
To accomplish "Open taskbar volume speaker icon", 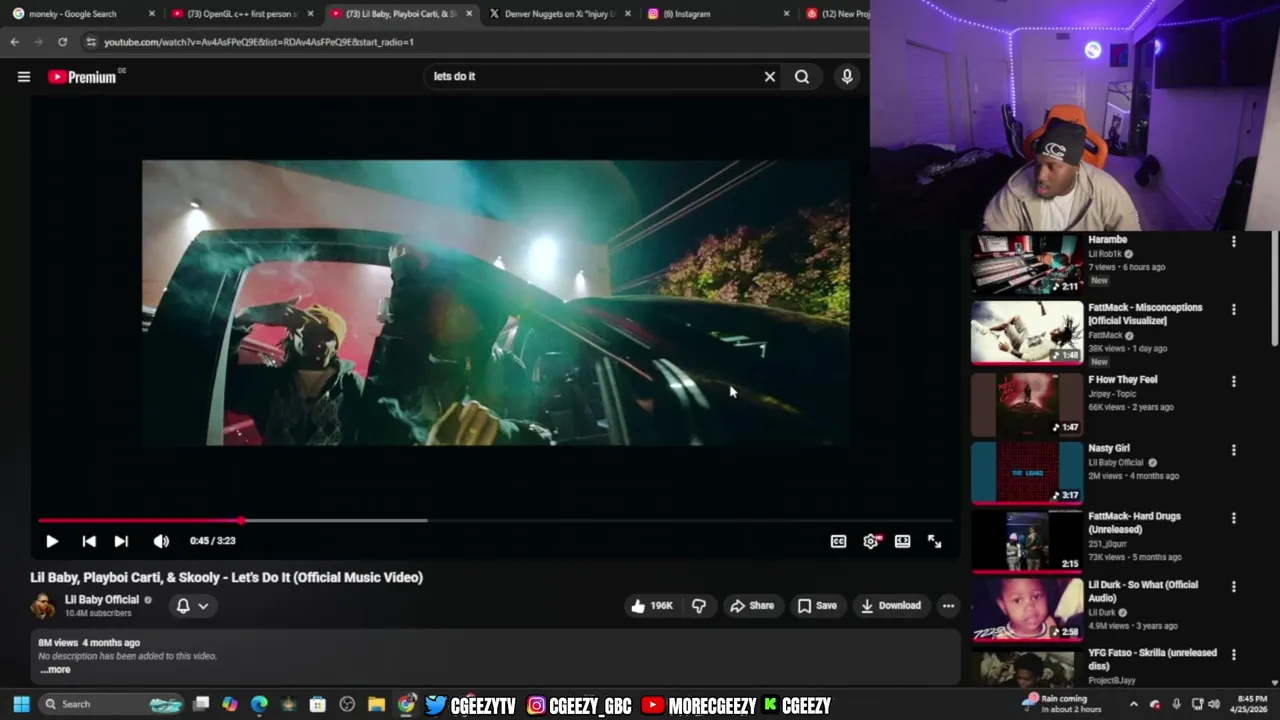I will (1213, 704).
